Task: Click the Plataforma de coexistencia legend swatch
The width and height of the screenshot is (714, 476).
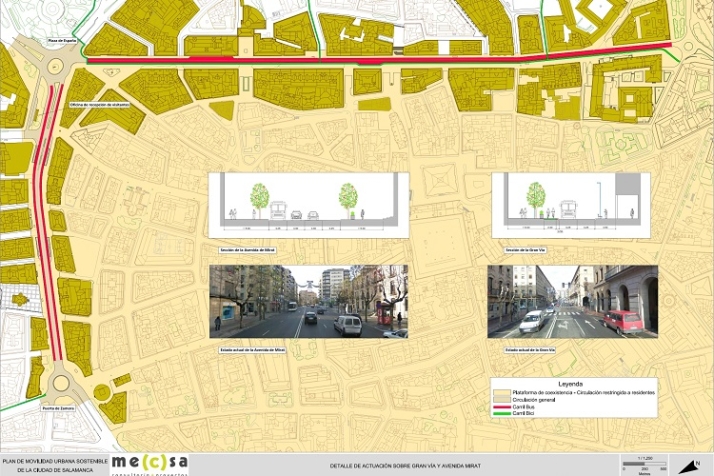Action: [504, 393]
